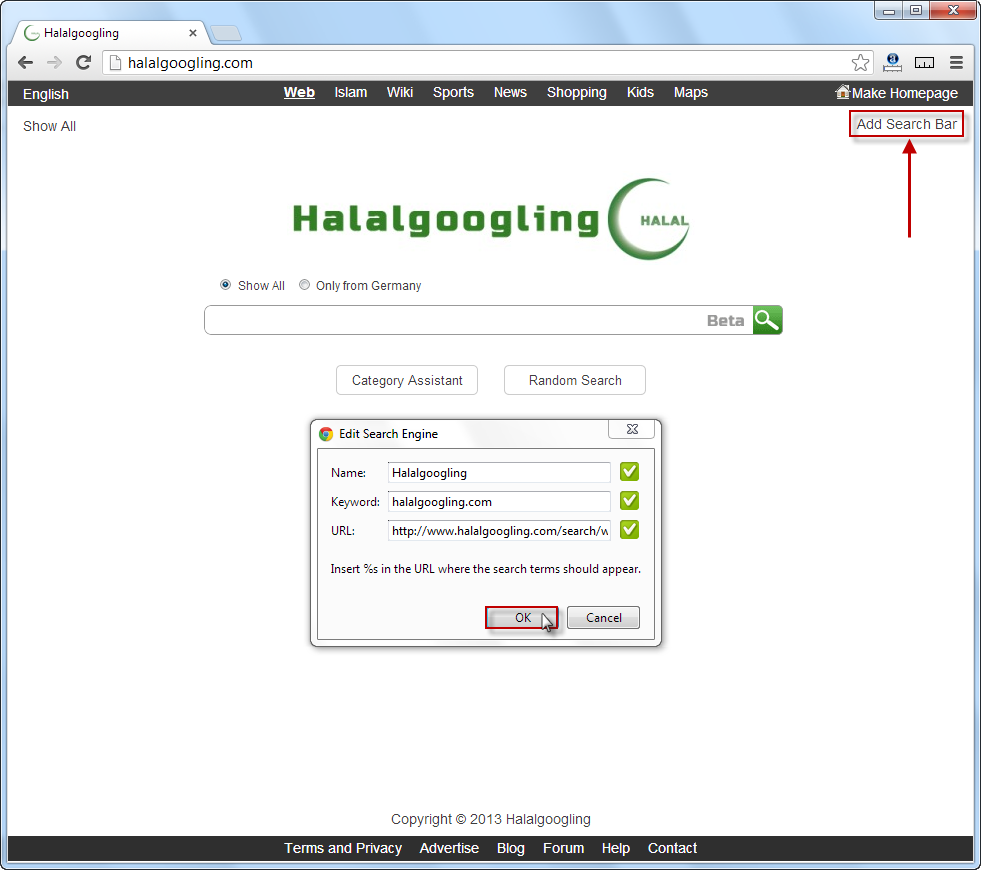Select the Show All radio button
981x870 pixels.
coord(225,285)
